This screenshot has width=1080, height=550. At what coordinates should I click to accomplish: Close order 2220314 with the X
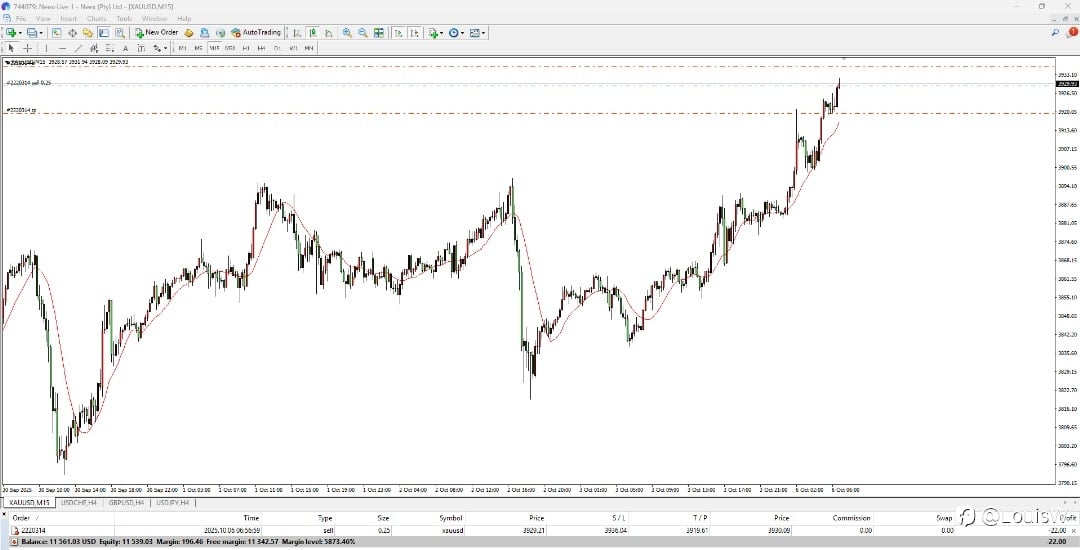pos(1073,531)
